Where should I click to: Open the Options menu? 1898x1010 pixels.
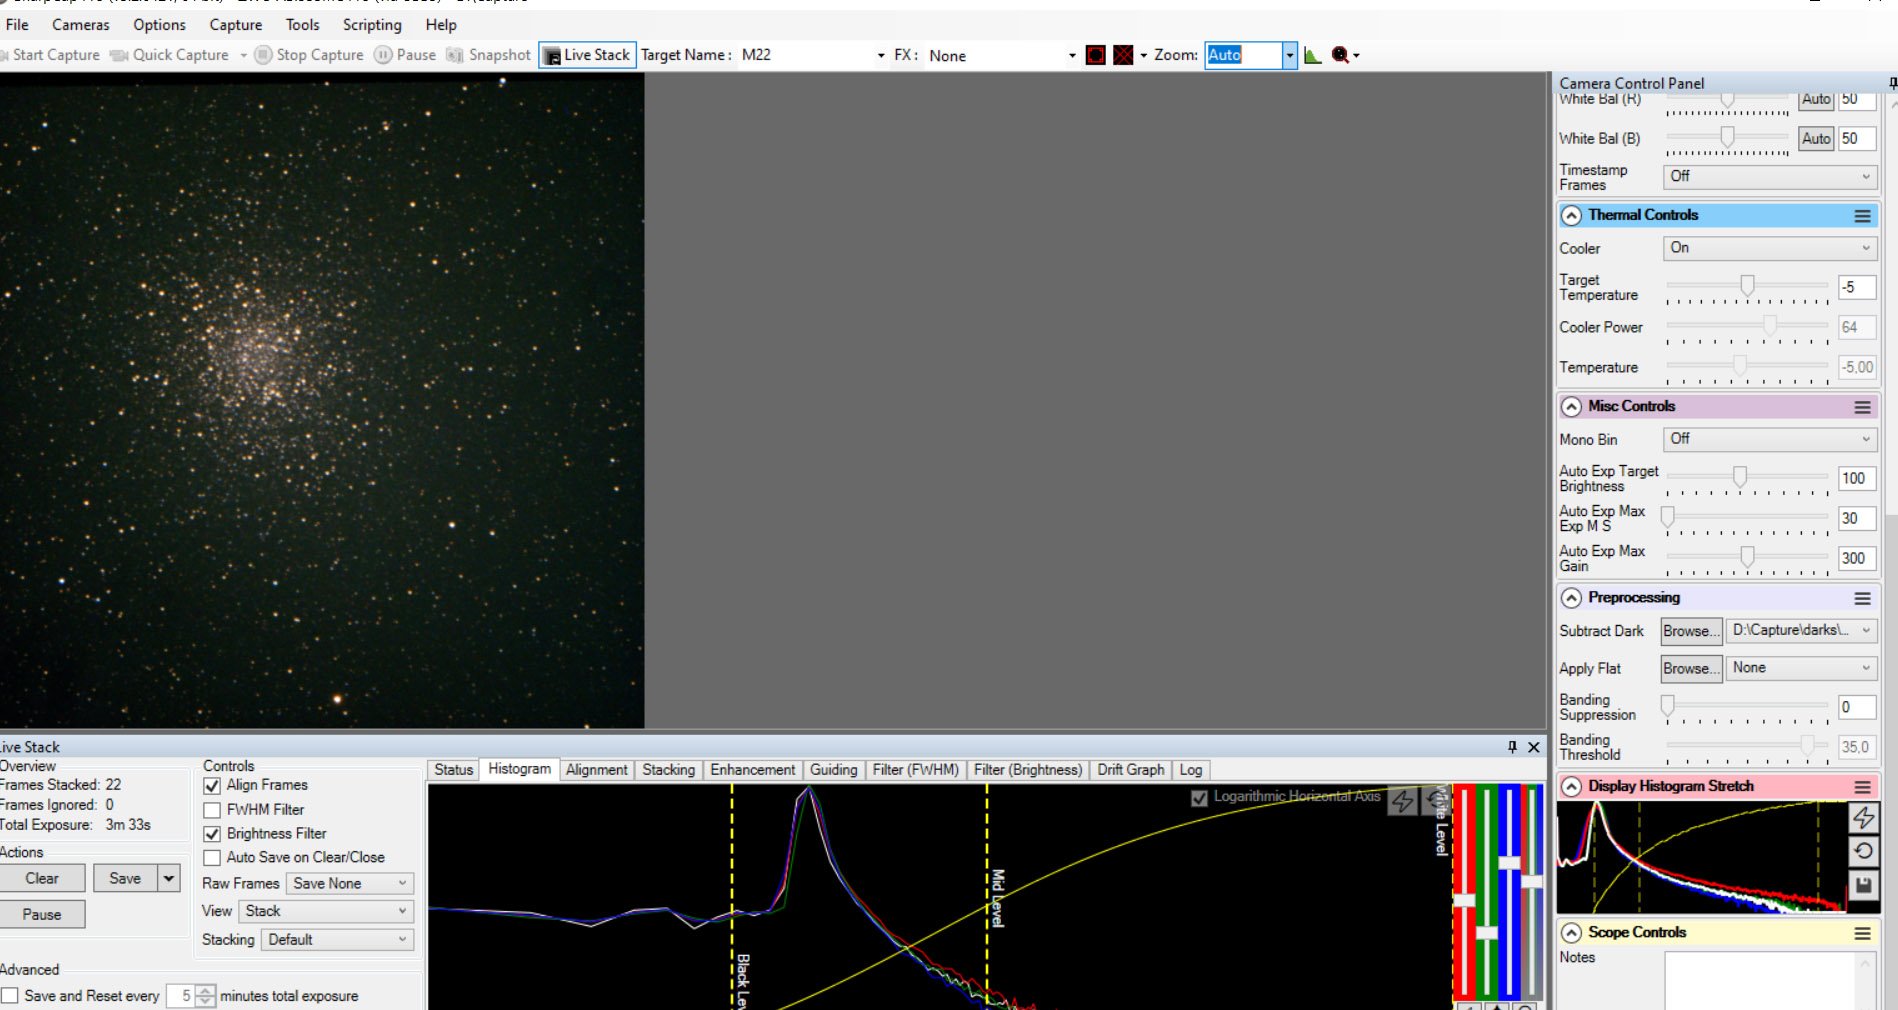click(x=159, y=25)
